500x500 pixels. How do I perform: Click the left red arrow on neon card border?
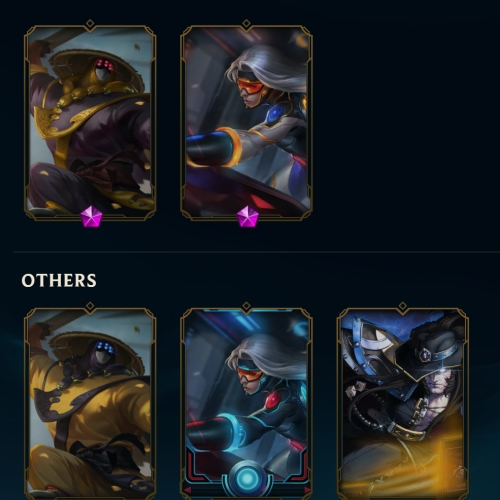187,490
